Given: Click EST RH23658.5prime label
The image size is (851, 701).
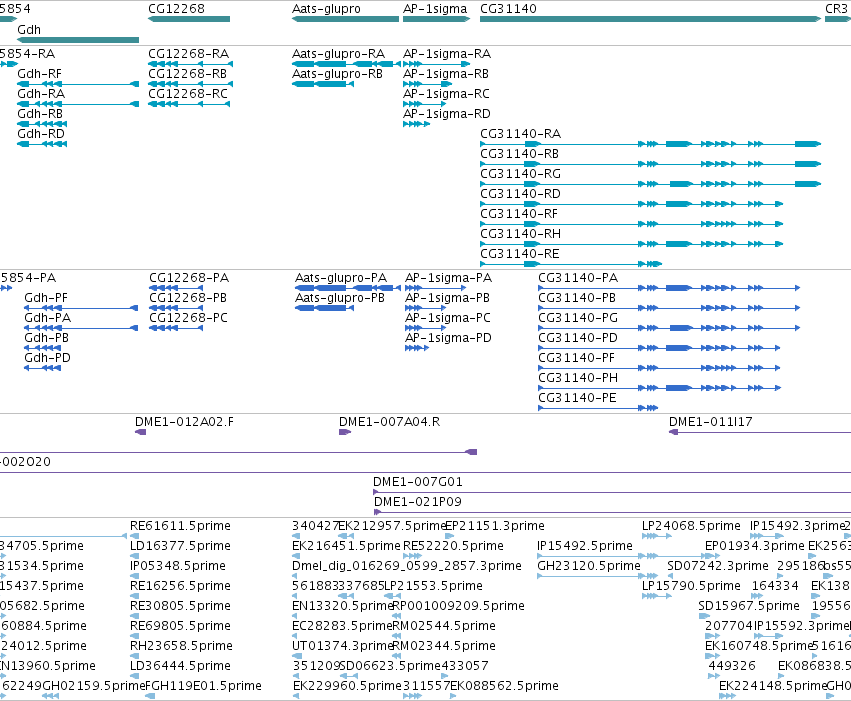Looking at the screenshot, I should (181, 646).
